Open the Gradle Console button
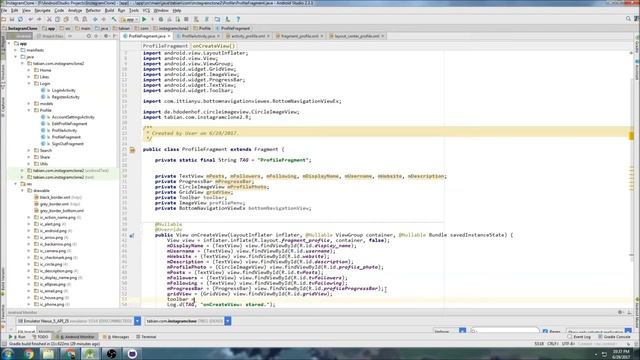The width and height of the screenshot is (640, 360). tap(615, 337)
